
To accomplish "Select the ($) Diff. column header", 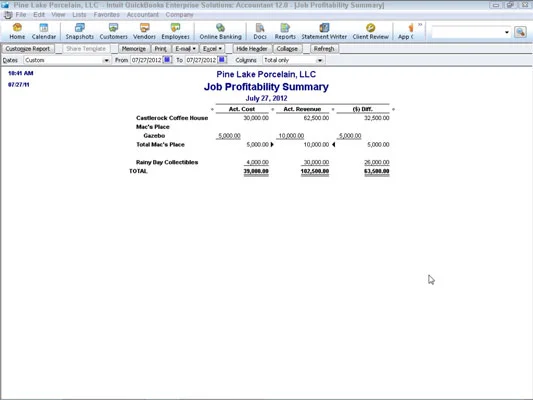I will (x=363, y=109).
